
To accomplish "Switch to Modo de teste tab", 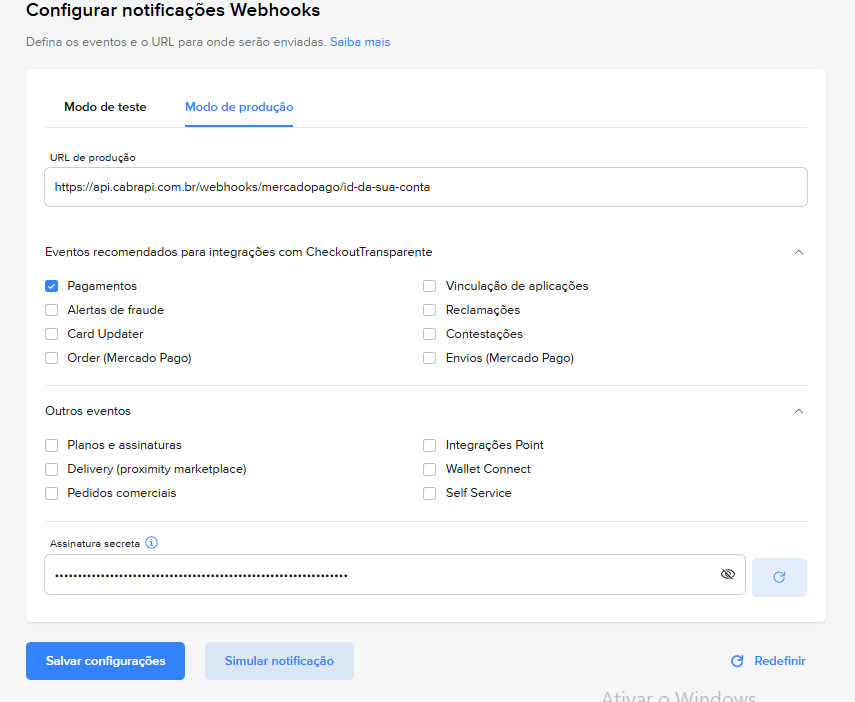I will click(105, 107).
